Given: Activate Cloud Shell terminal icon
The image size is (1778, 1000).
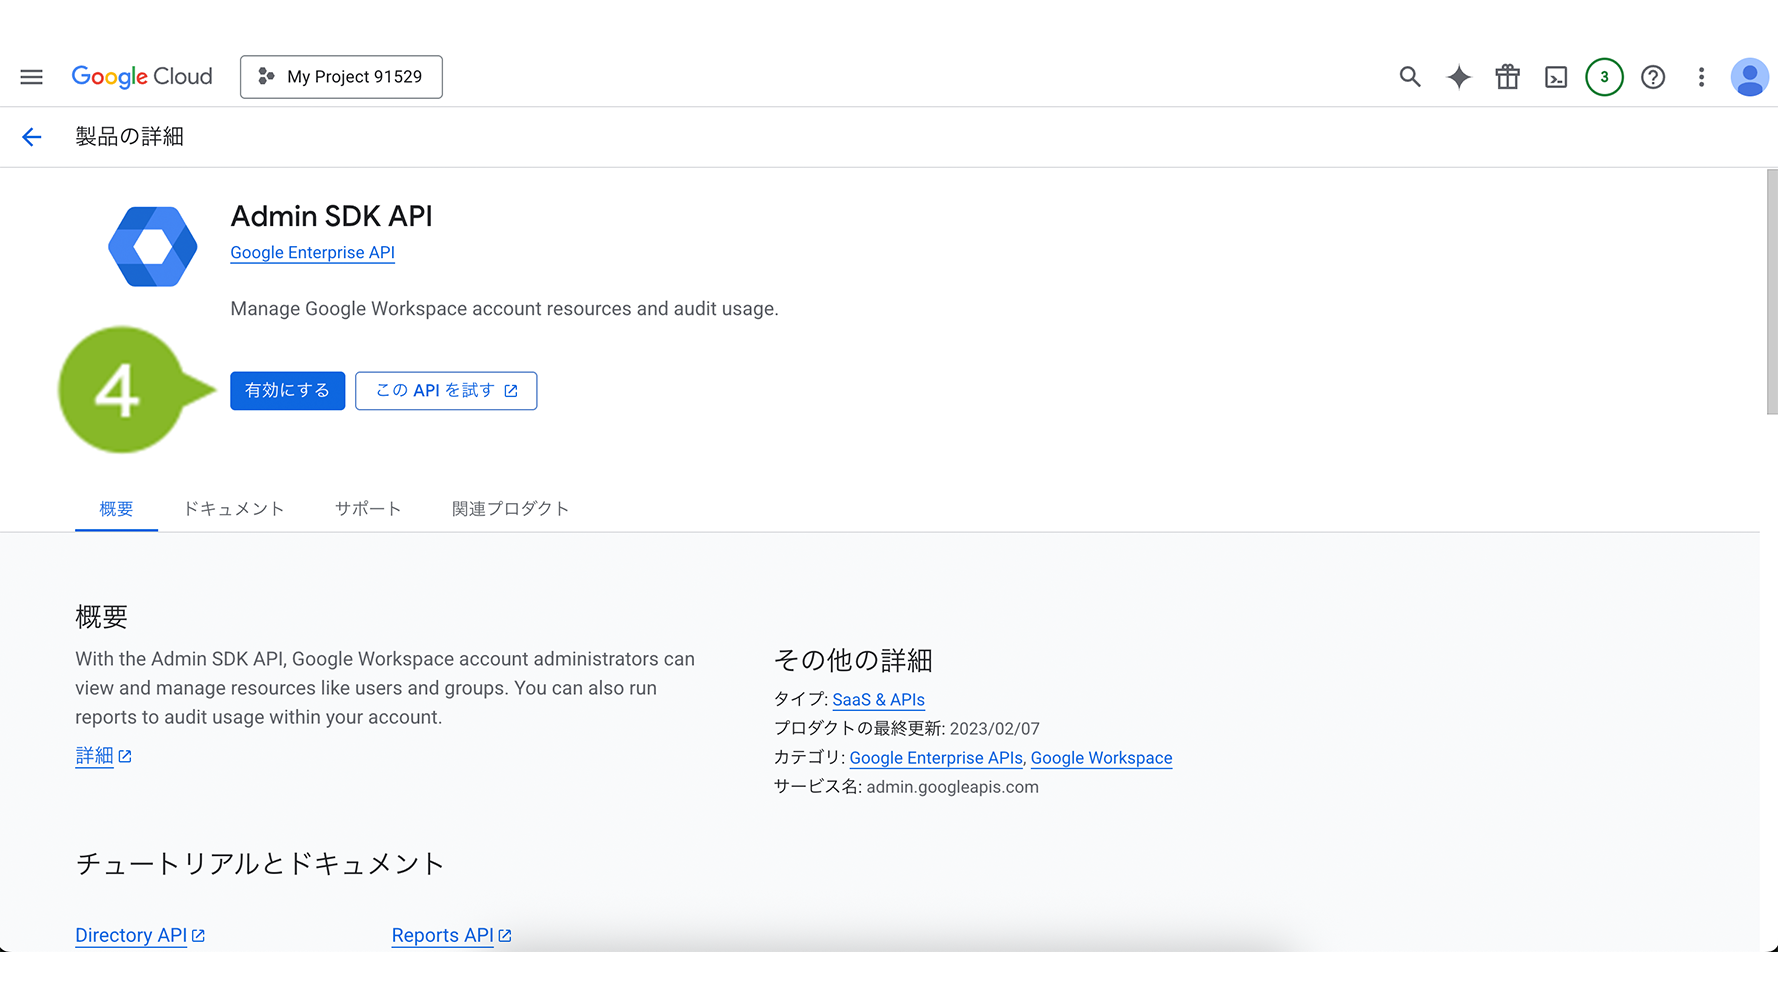Looking at the screenshot, I should [1556, 77].
